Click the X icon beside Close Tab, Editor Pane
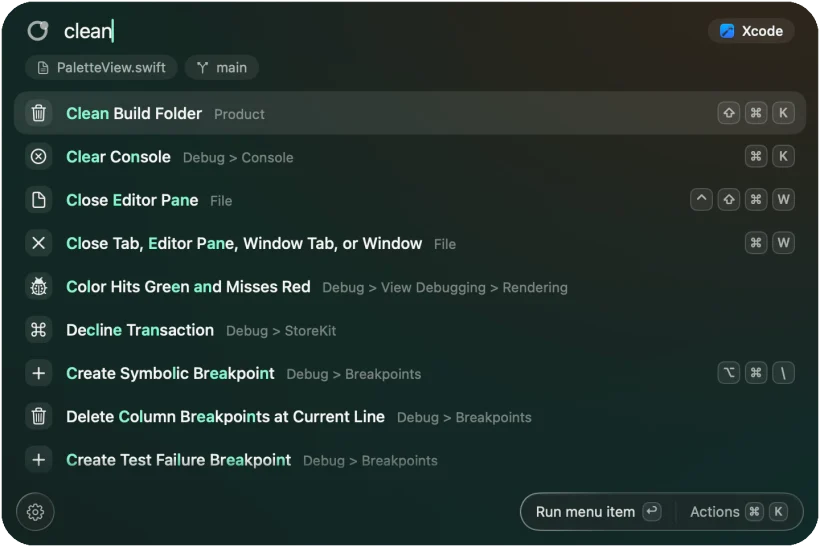The image size is (820, 547). tap(39, 243)
